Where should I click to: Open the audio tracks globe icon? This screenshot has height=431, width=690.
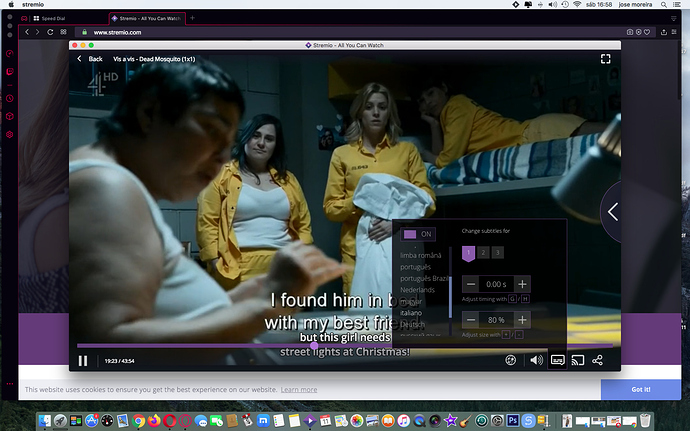(510, 361)
